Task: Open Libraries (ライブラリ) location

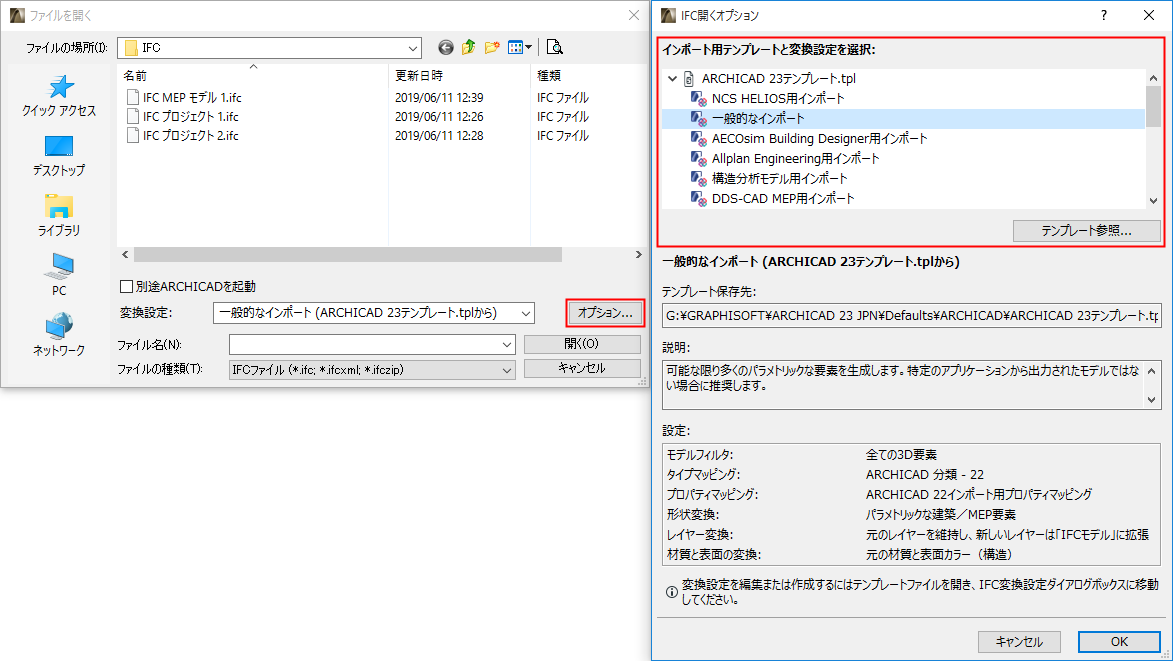Action: [59, 215]
